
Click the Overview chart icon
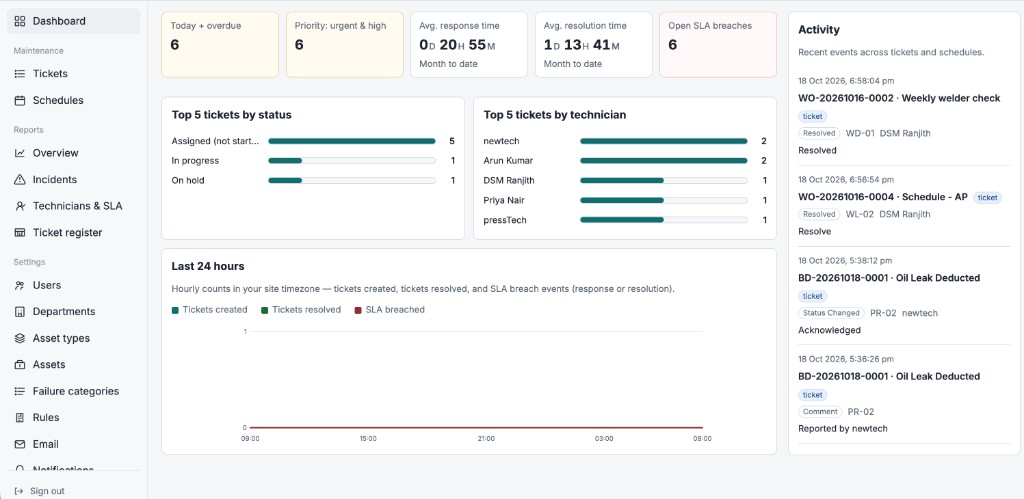pyautogui.click(x=20, y=153)
